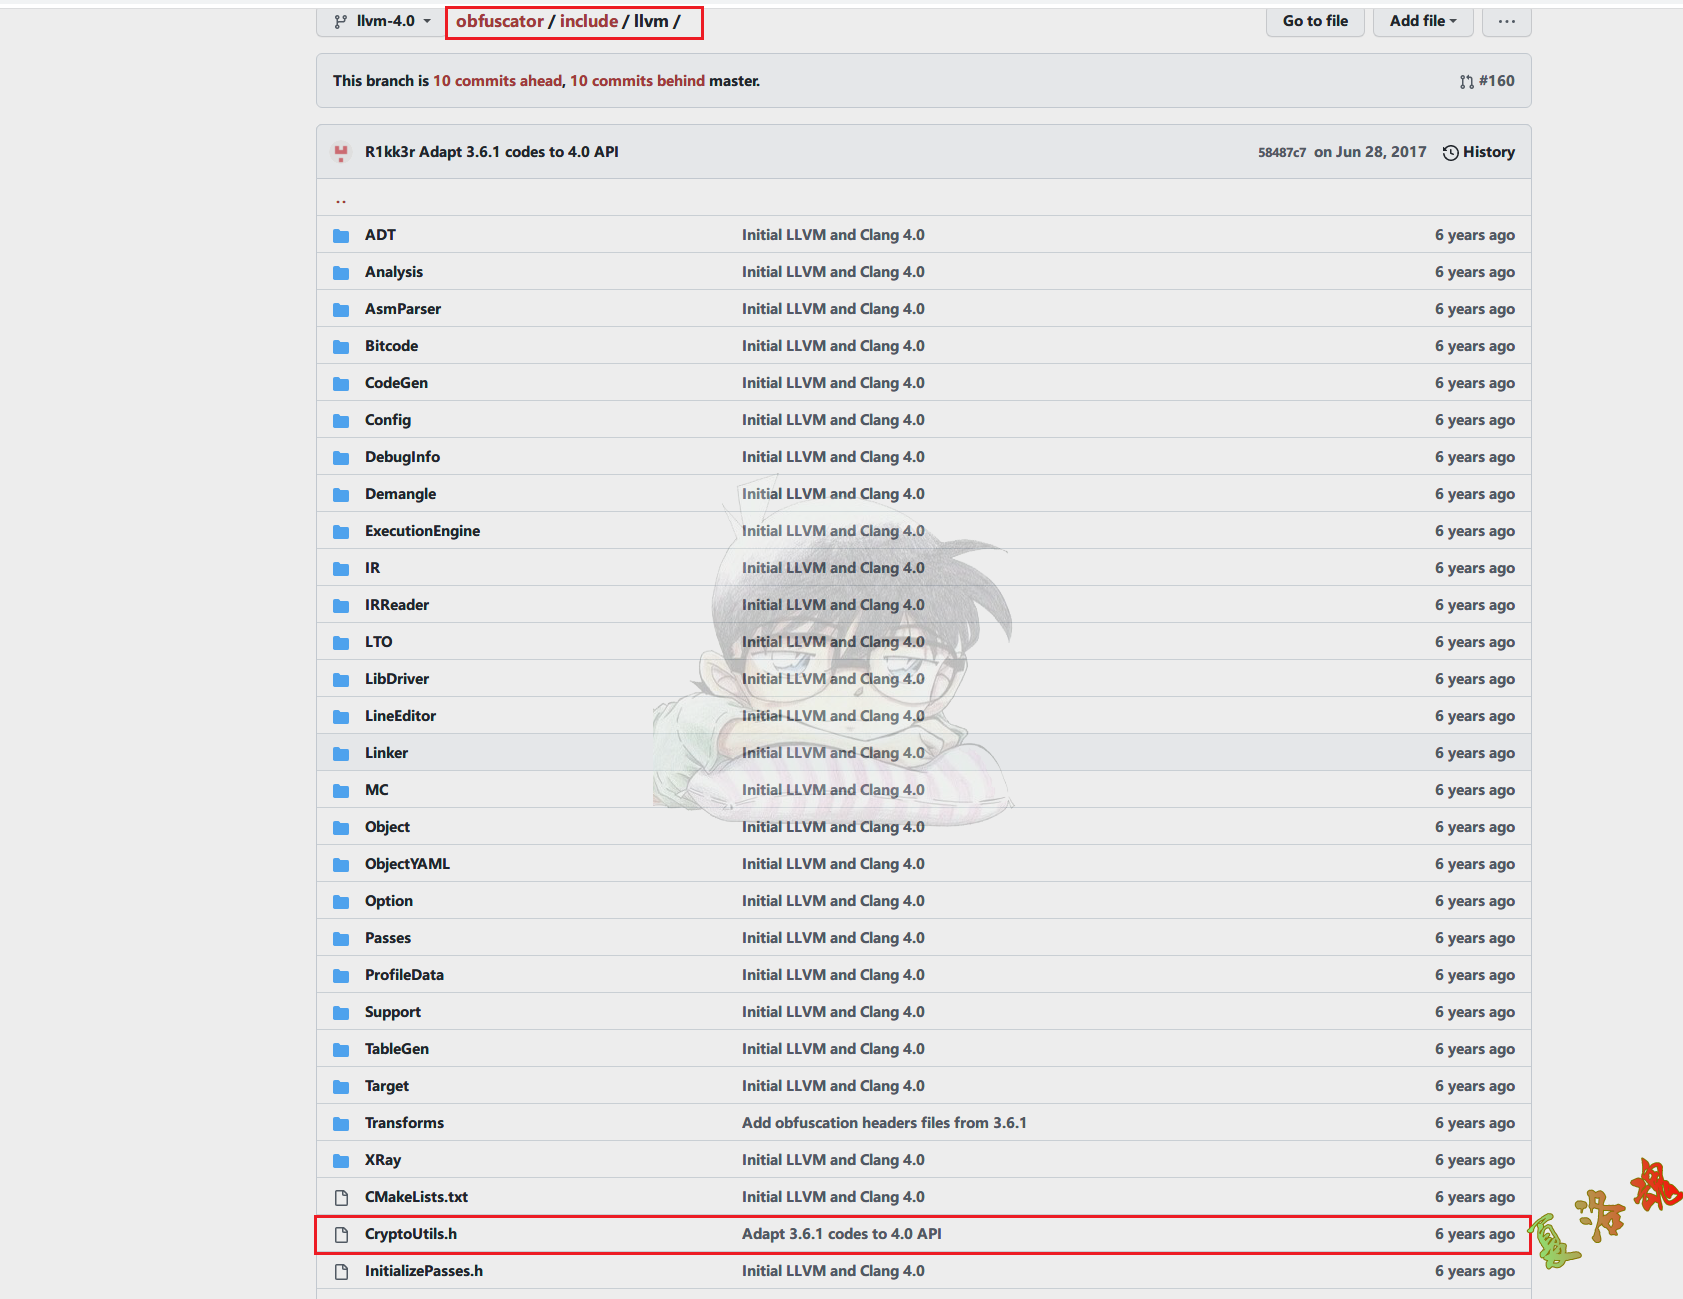Click the Bitcode folder icon
This screenshot has height=1299, width=1683.
341,346
